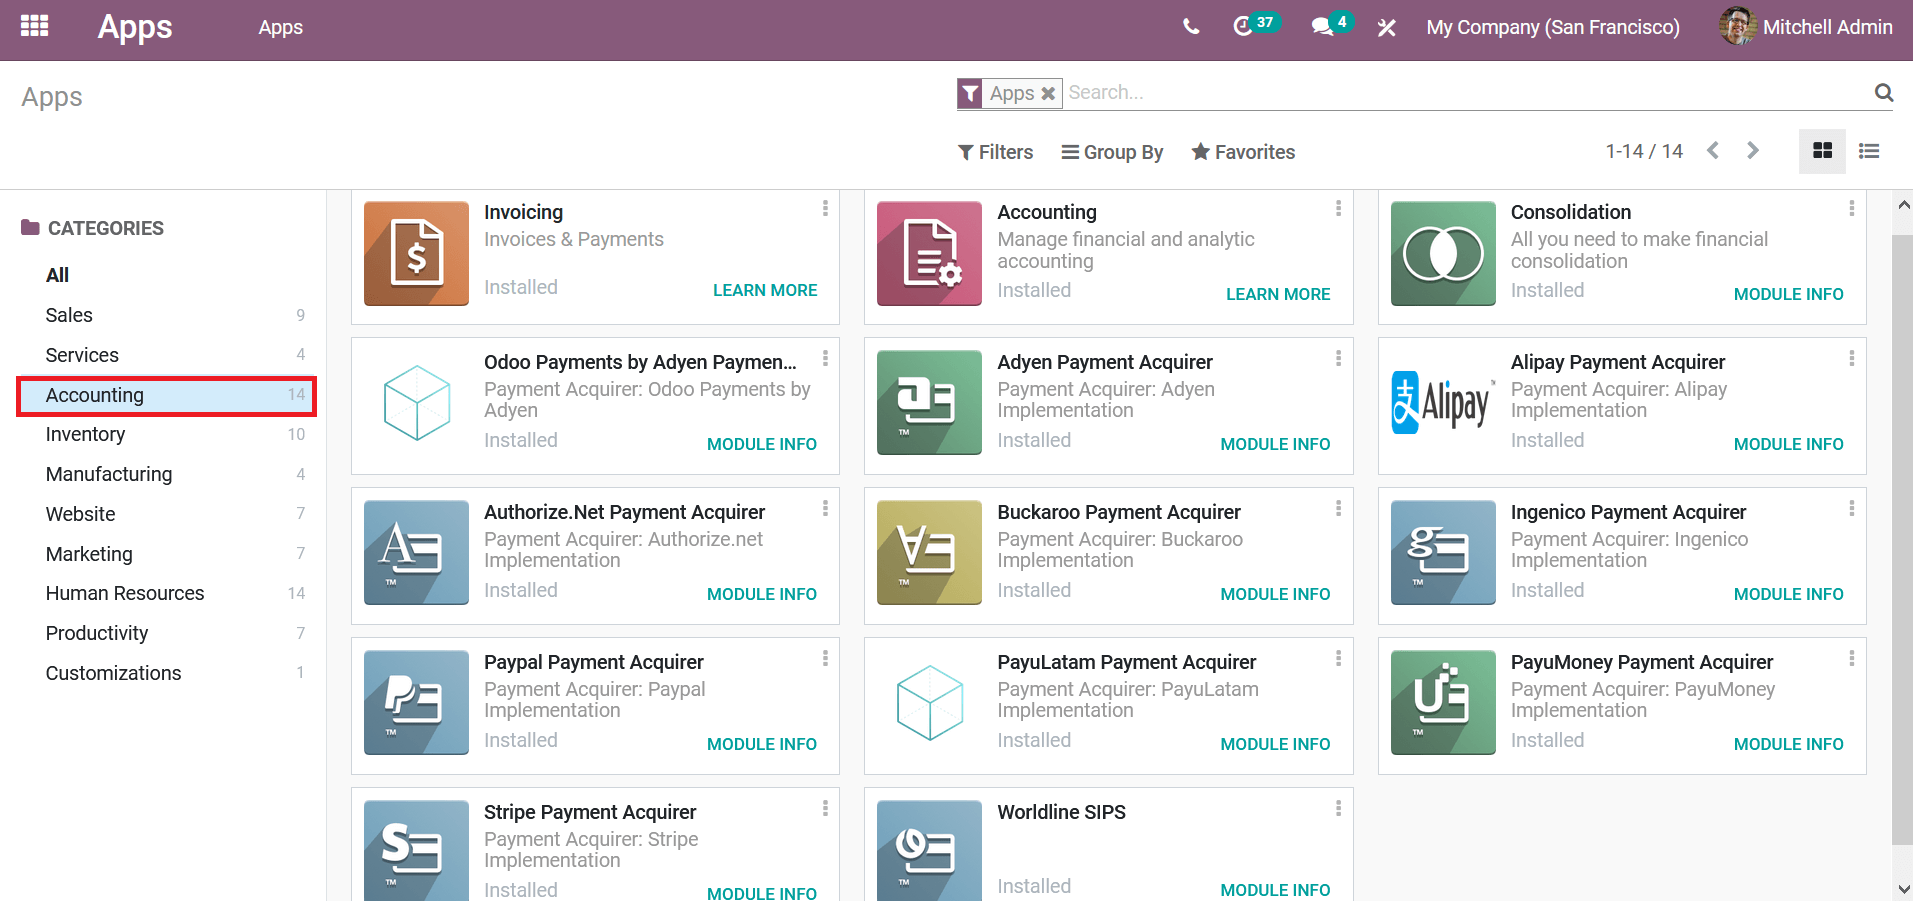The width and height of the screenshot is (1913, 901).
Task: Click Ingenico Payment Acquirer icon
Action: (x=1443, y=553)
